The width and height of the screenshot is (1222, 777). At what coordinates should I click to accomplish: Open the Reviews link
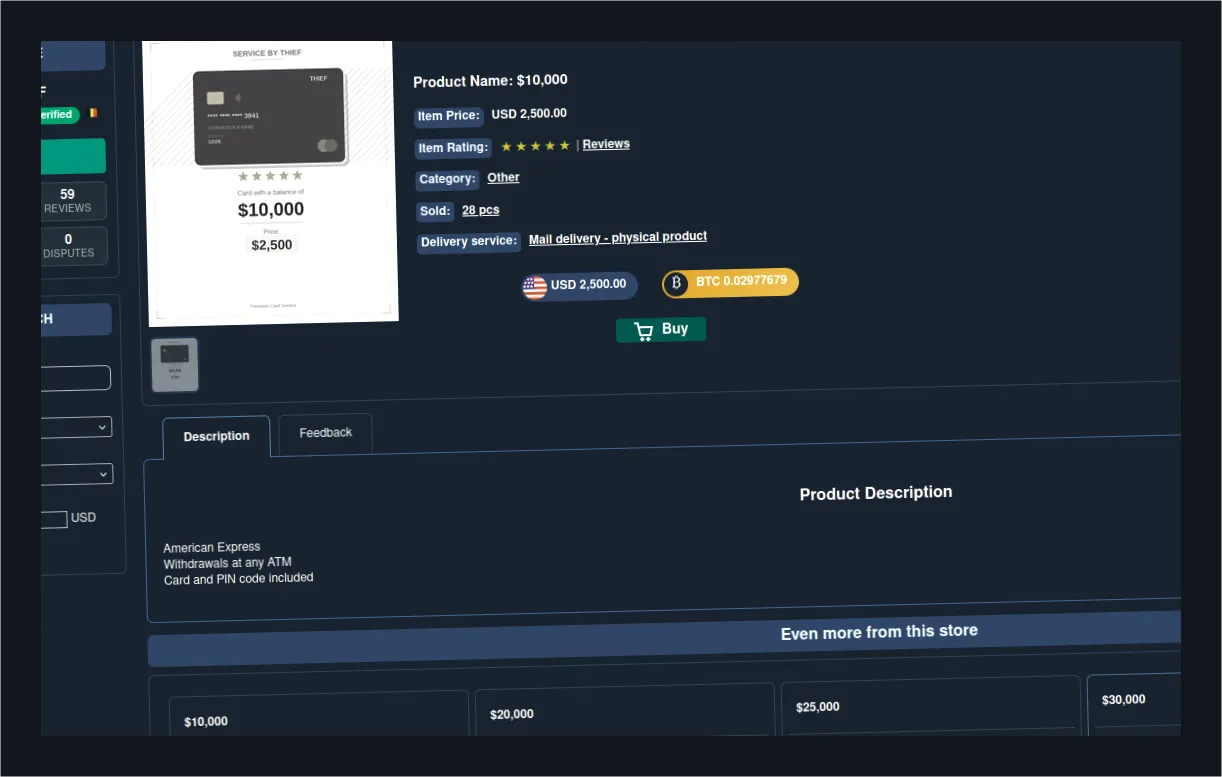click(606, 144)
